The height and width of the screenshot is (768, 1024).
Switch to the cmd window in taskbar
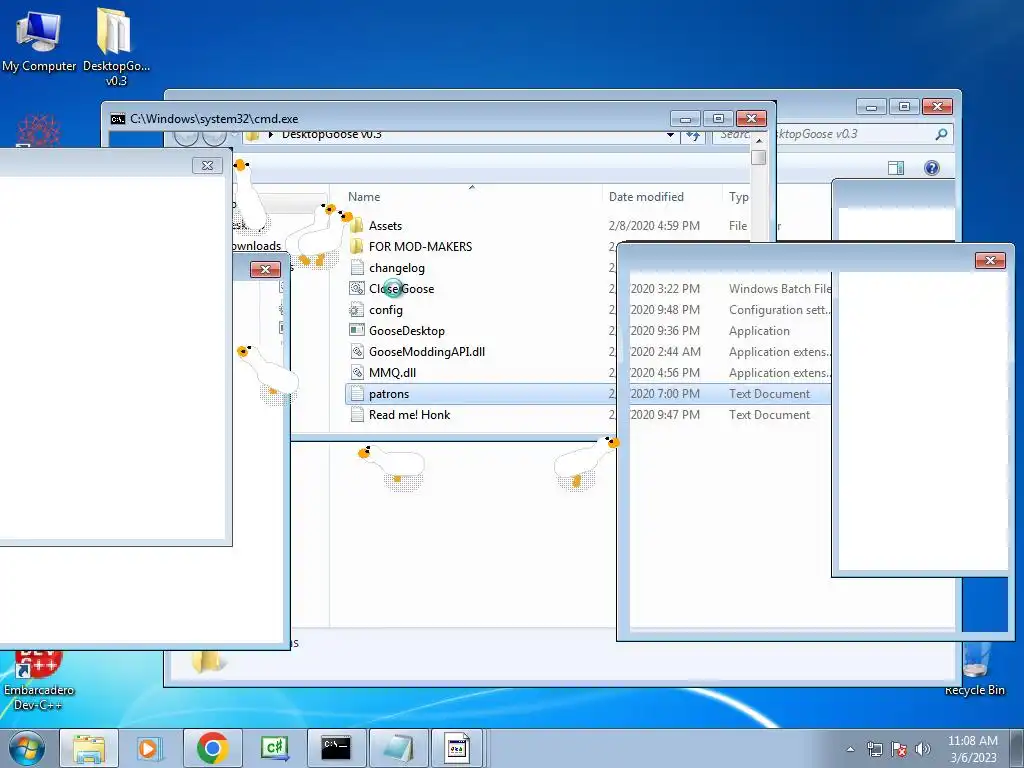click(x=336, y=748)
